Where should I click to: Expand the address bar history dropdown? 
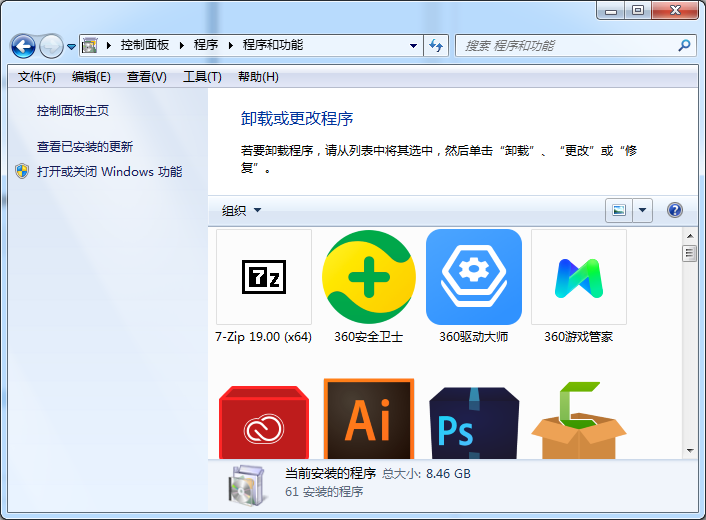tap(414, 46)
